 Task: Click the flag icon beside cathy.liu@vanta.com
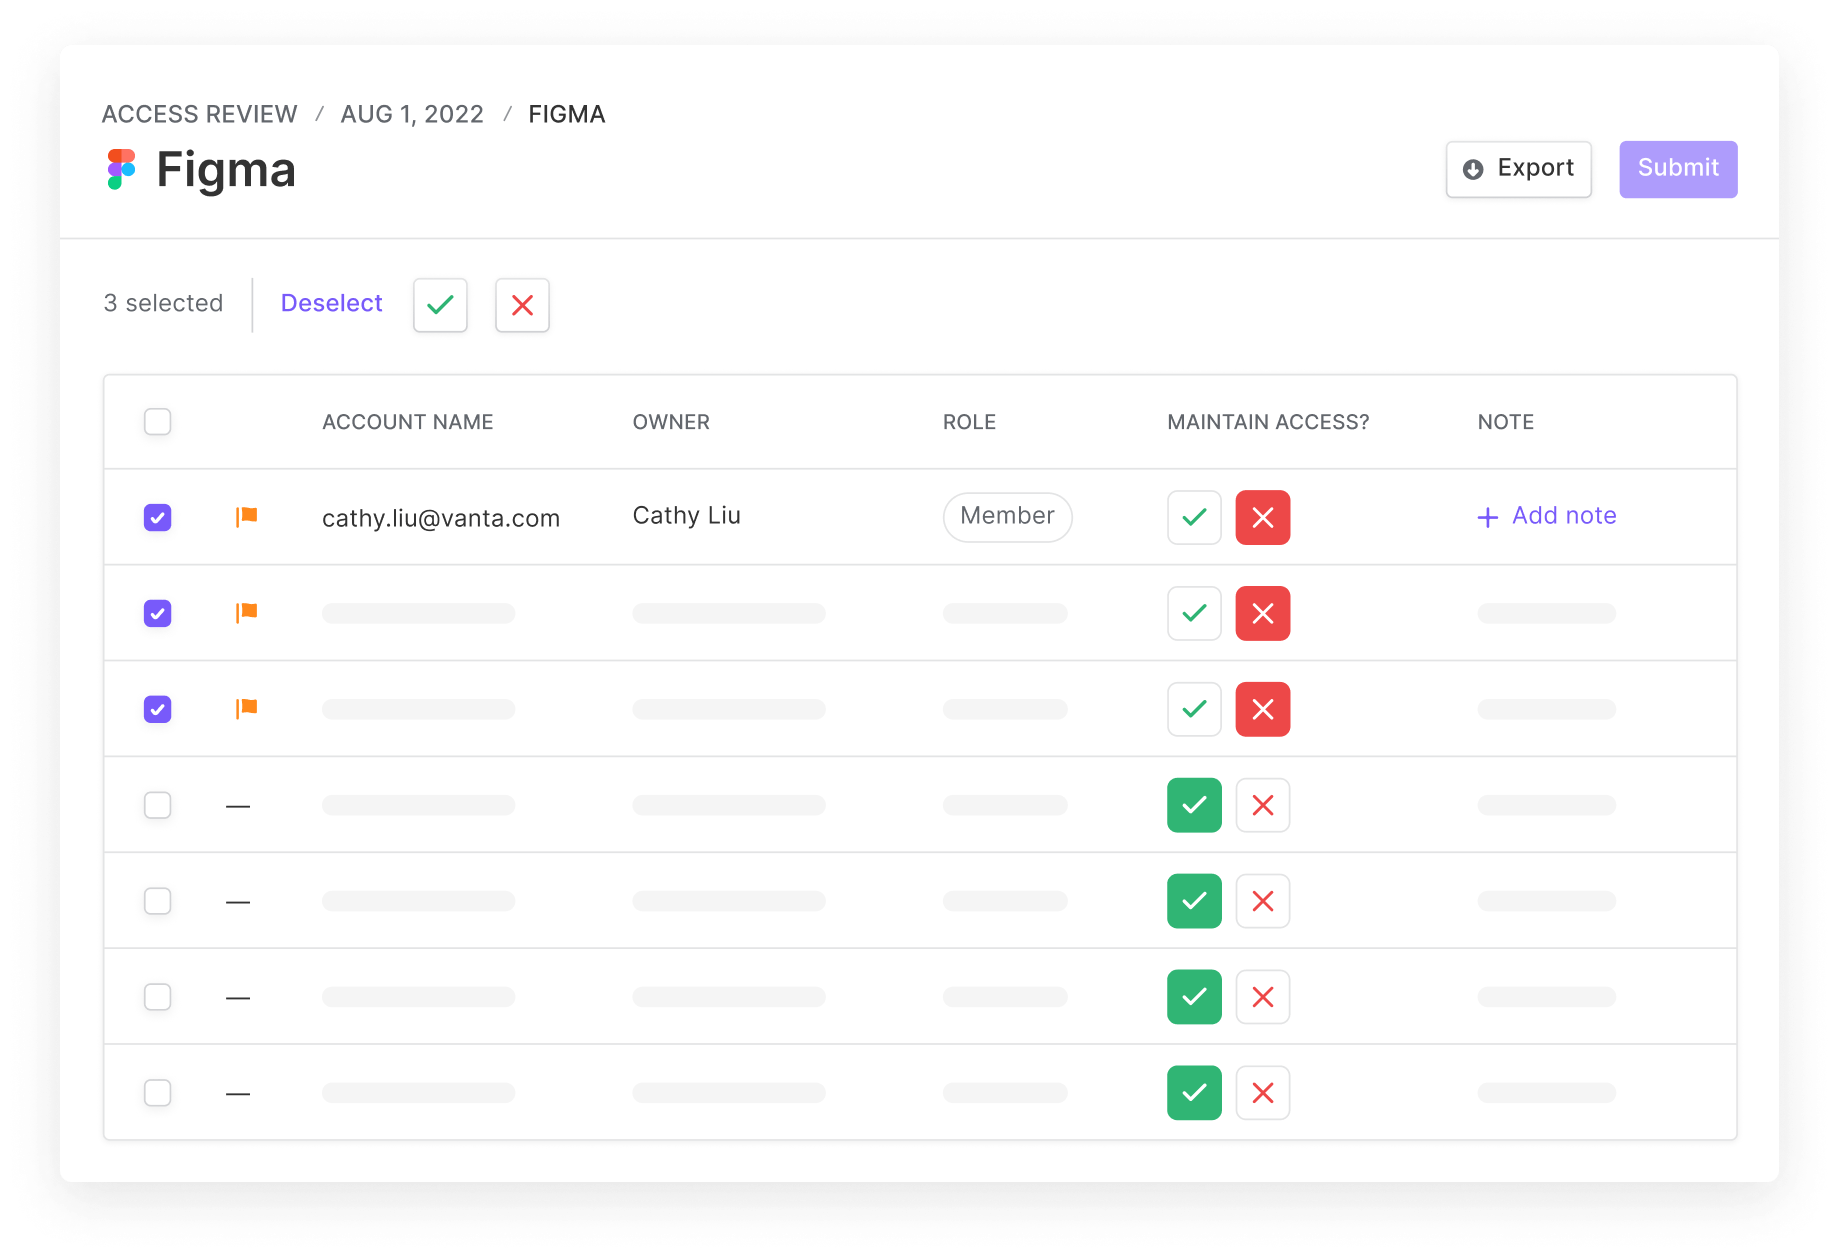[245, 517]
